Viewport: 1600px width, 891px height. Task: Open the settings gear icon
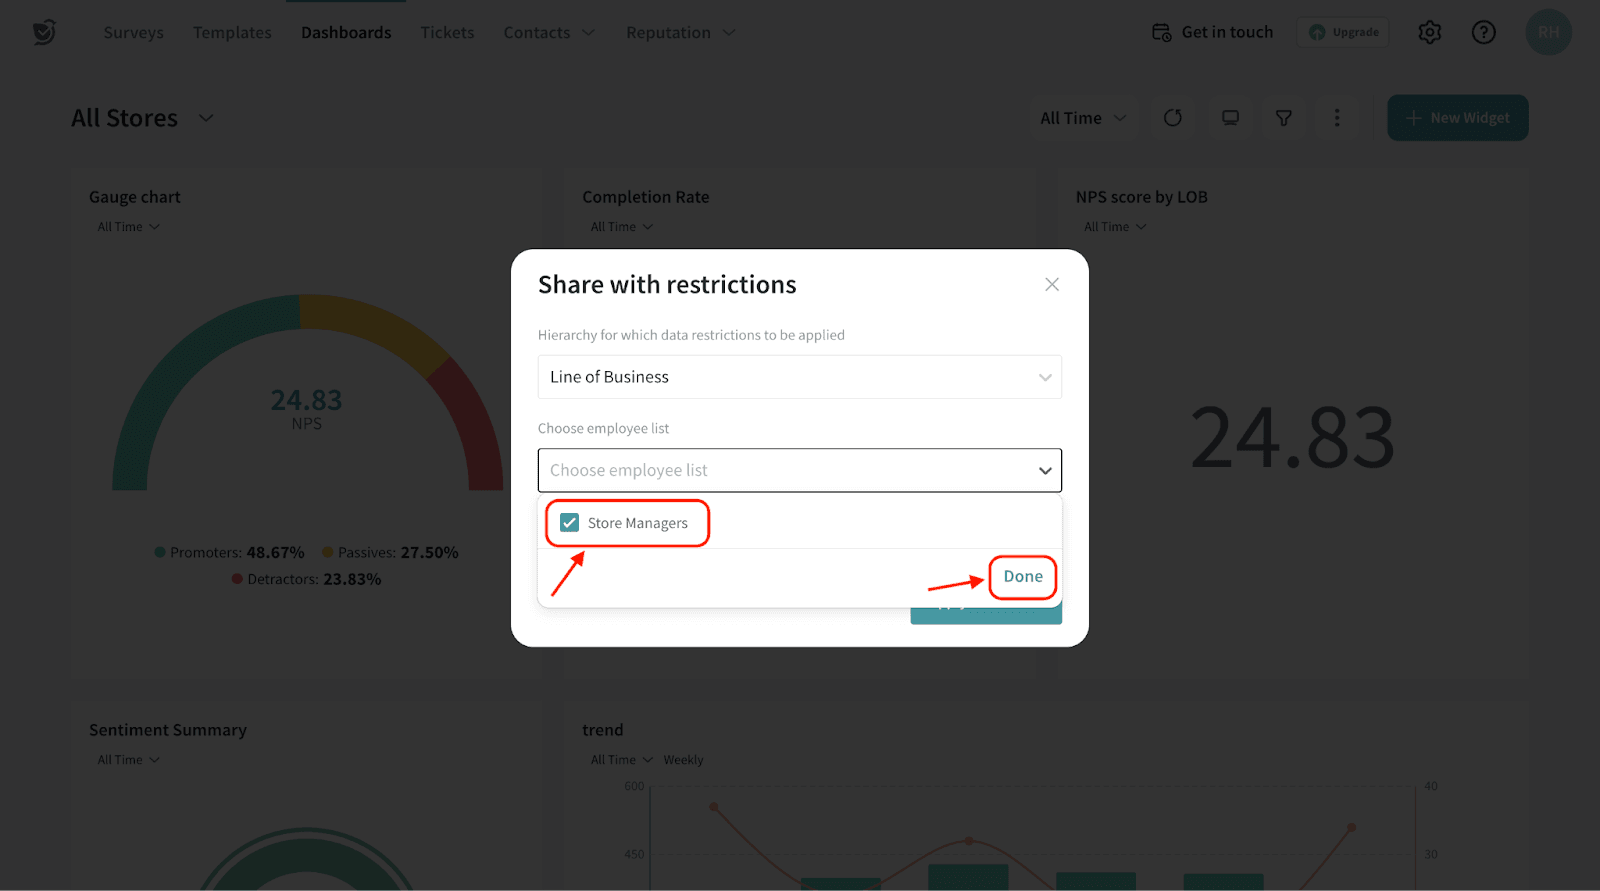pos(1429,32)
